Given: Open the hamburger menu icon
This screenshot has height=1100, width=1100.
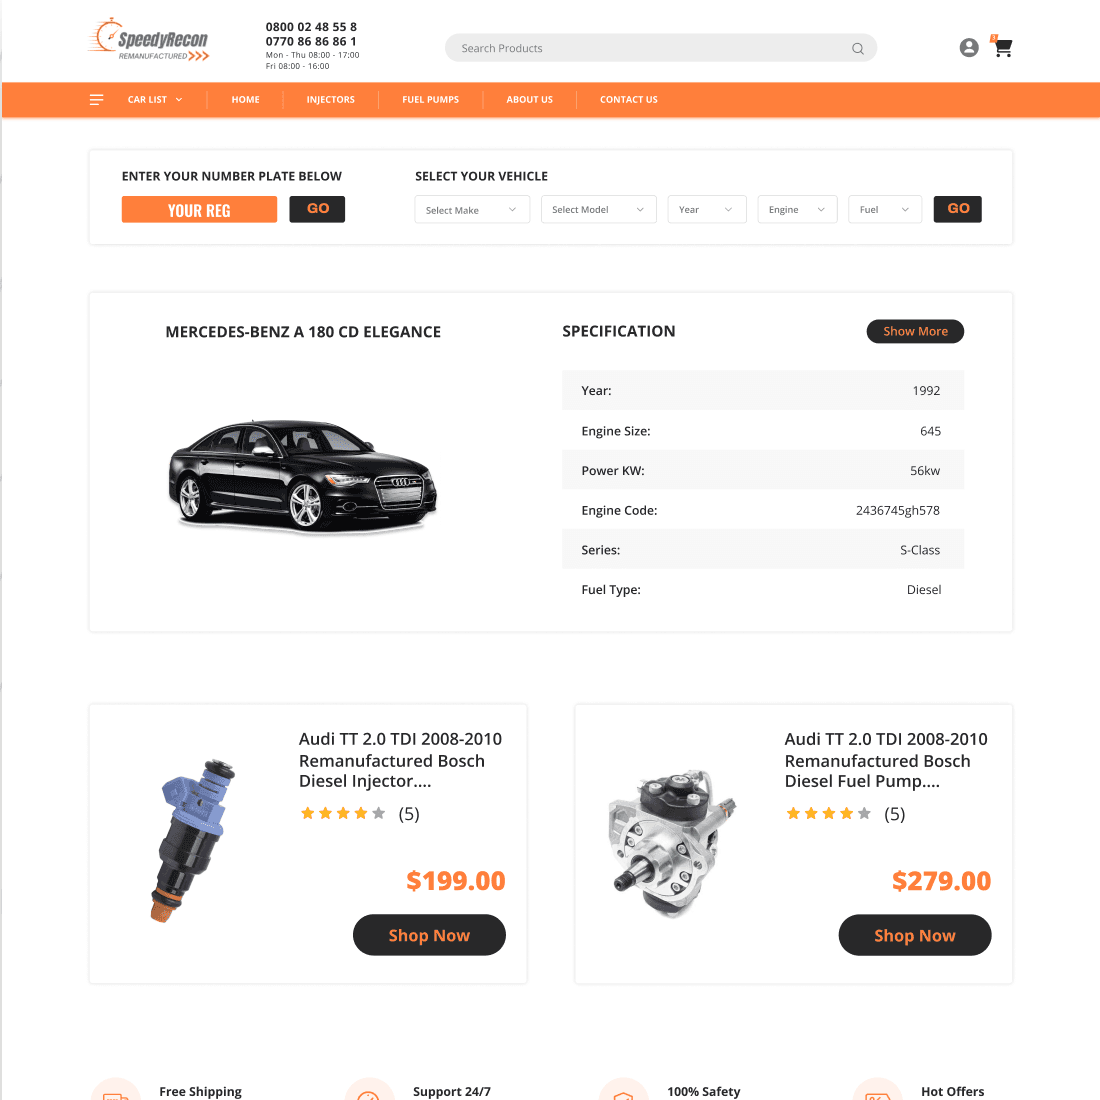Looking at the screenshot, I should (97, 100).
